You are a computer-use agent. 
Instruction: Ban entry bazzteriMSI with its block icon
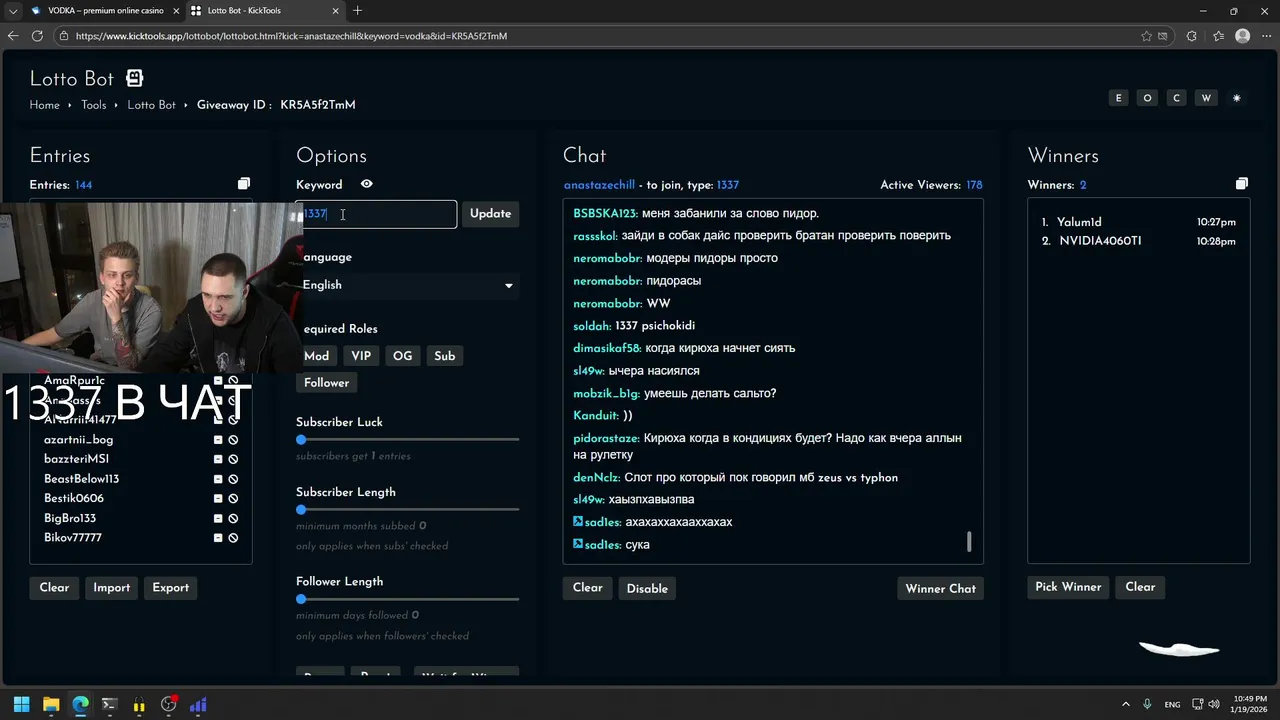coord(233,459)
